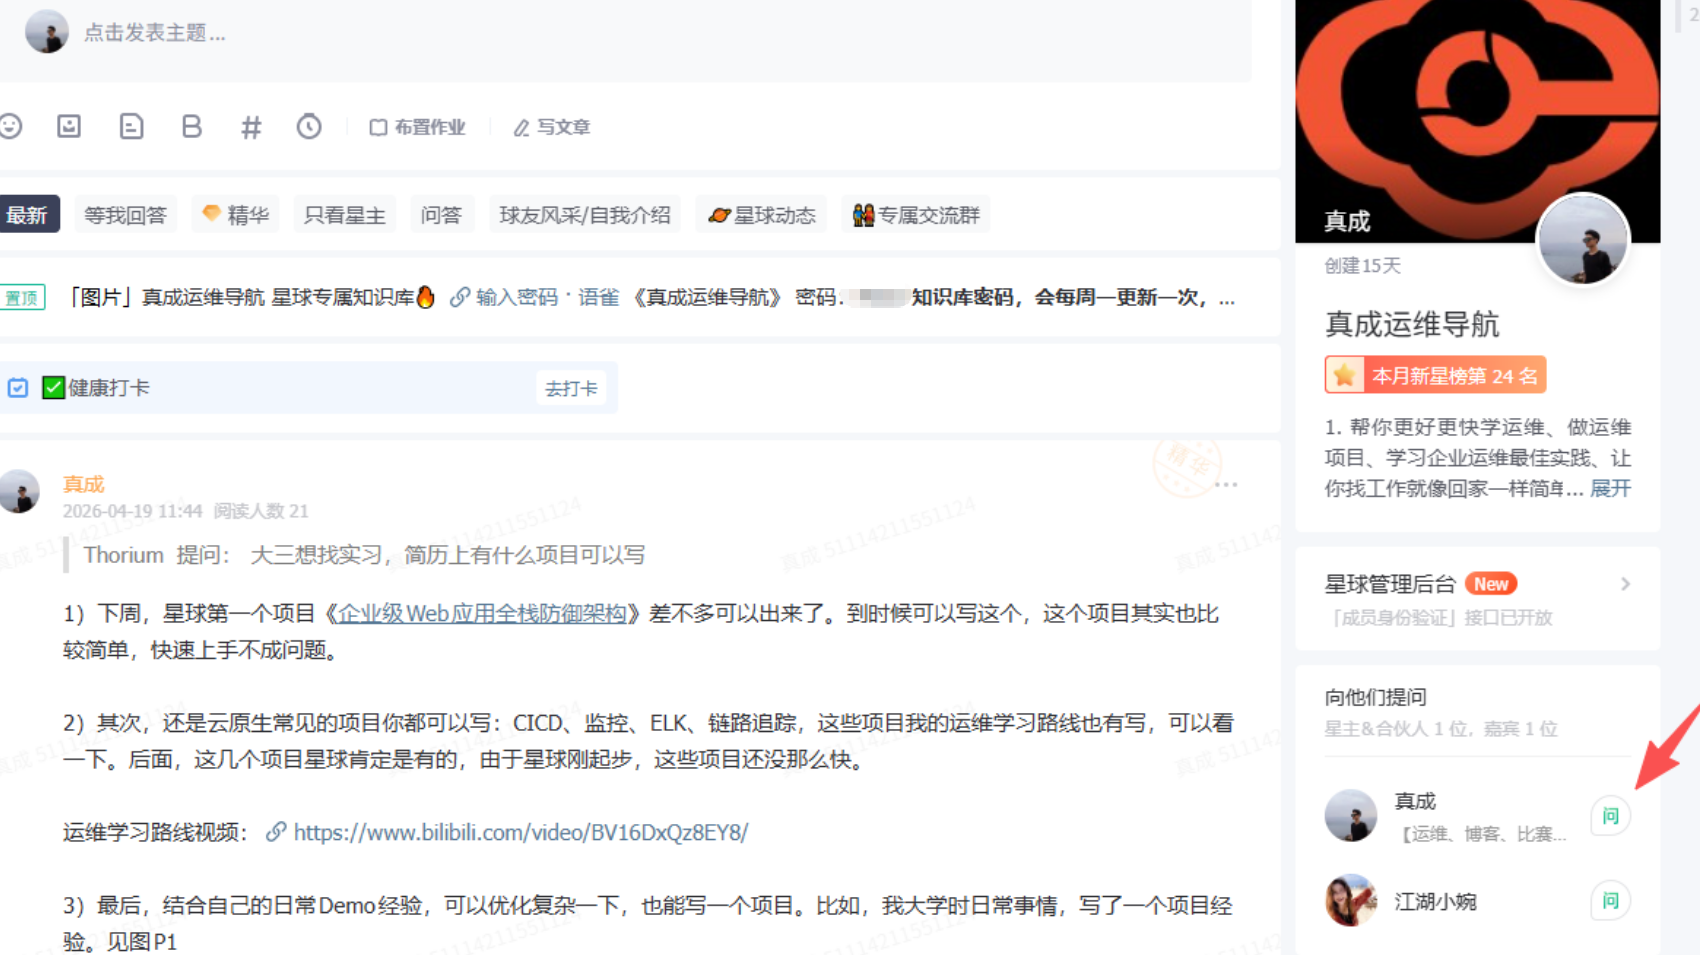Click the insert image icon

[68, 127]
